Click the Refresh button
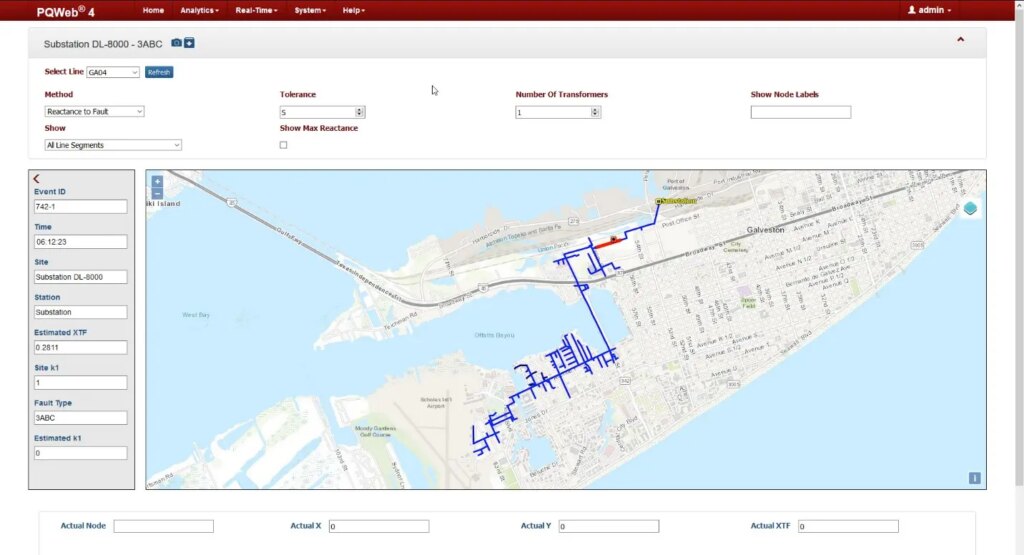Image resolution: width=1024 pixels, height=555 pixels. pos(159,72)
